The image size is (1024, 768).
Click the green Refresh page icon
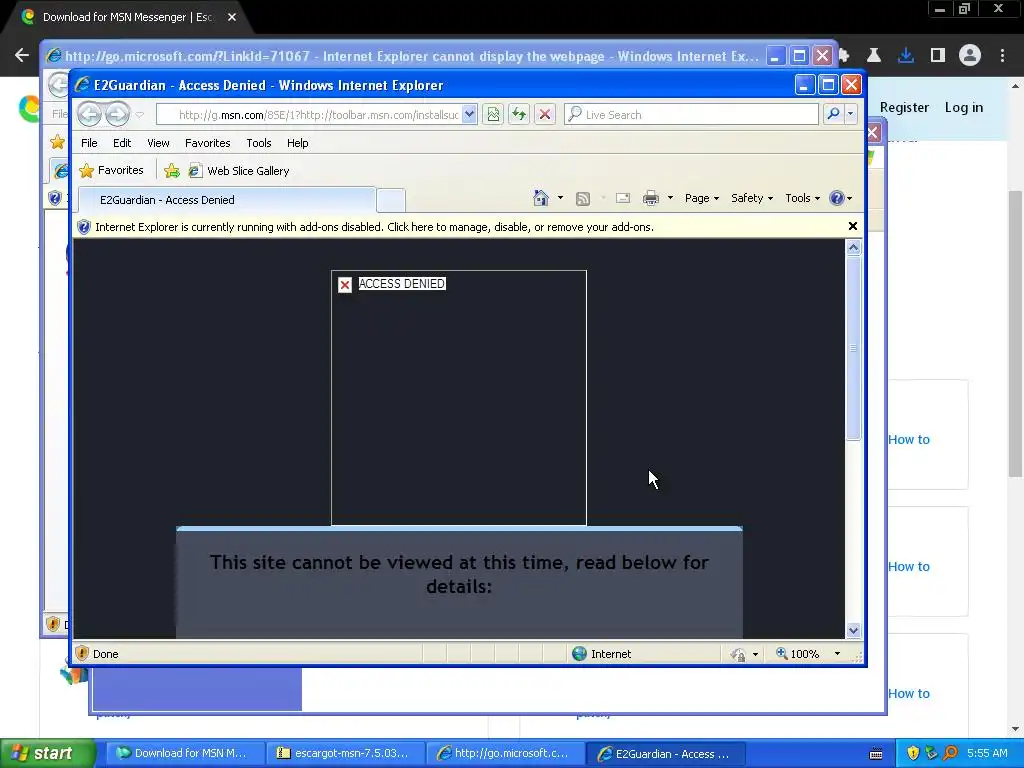(519, 115)
